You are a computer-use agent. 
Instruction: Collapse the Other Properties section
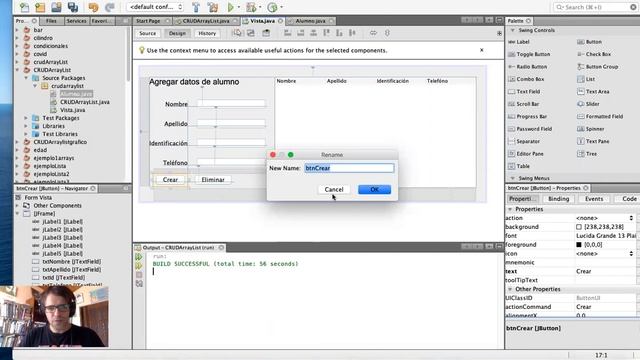coord(510,289)
